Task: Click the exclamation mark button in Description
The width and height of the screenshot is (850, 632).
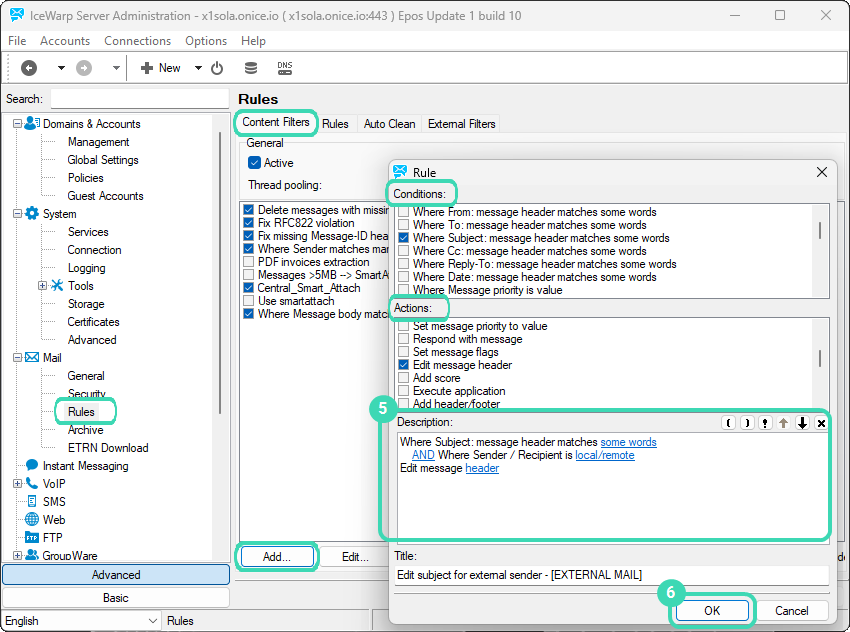Action: point(765,423)
